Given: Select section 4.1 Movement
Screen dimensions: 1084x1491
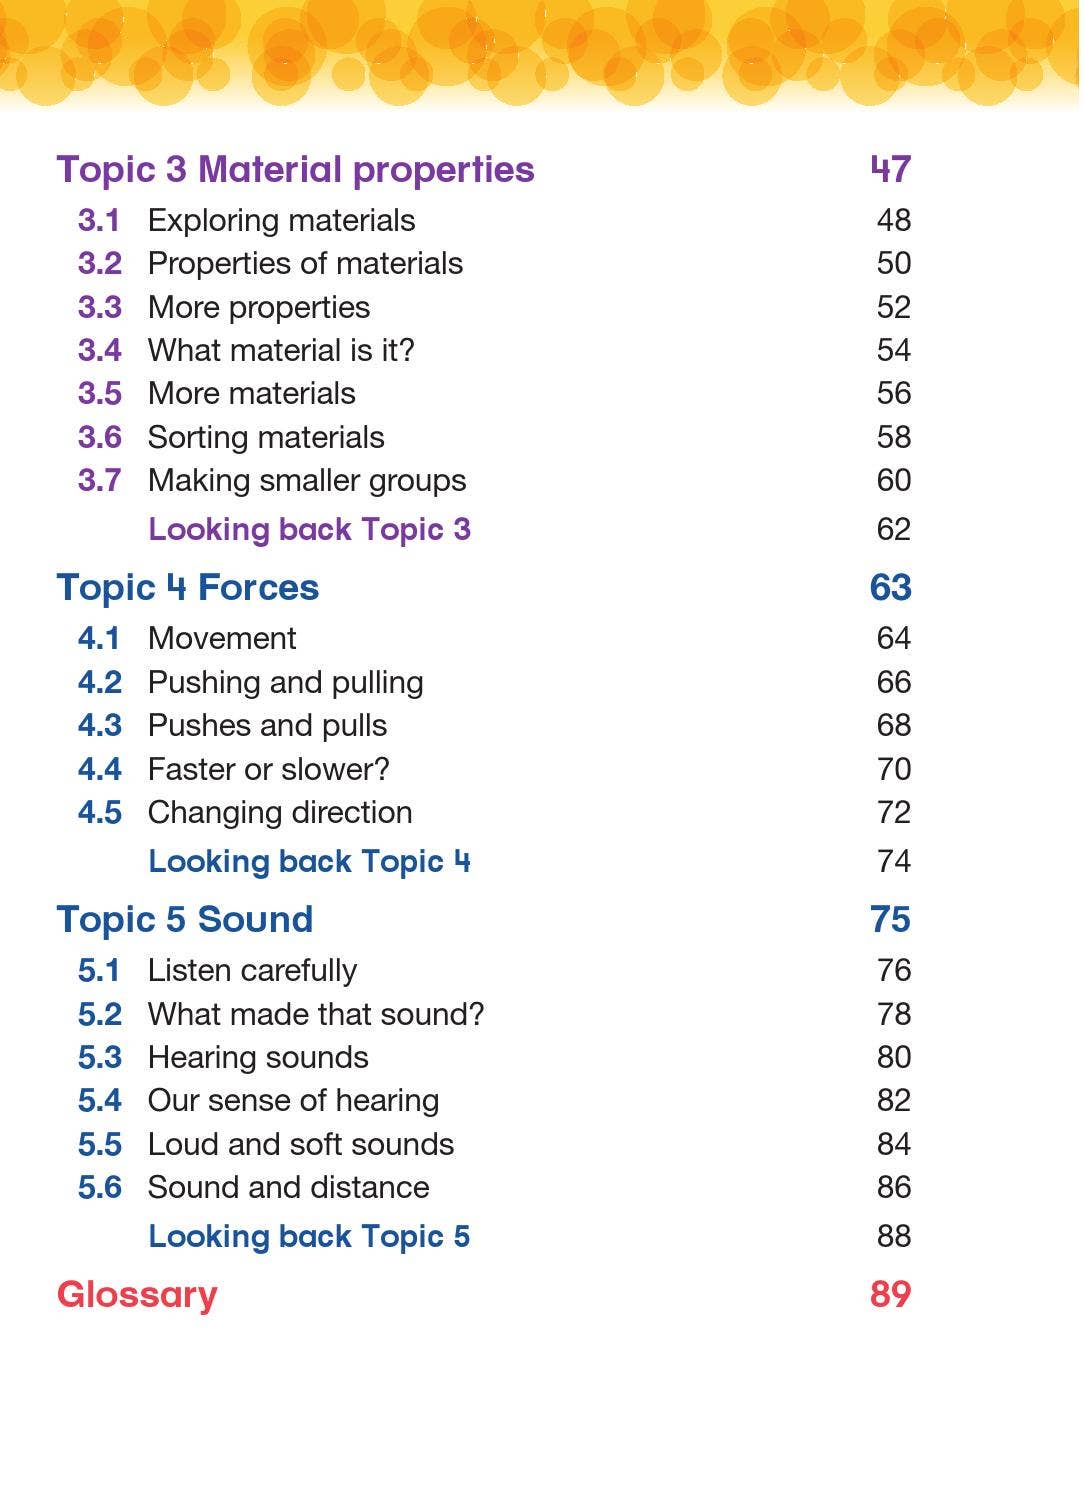Looking at the screenshot, I should pos(187,638).
